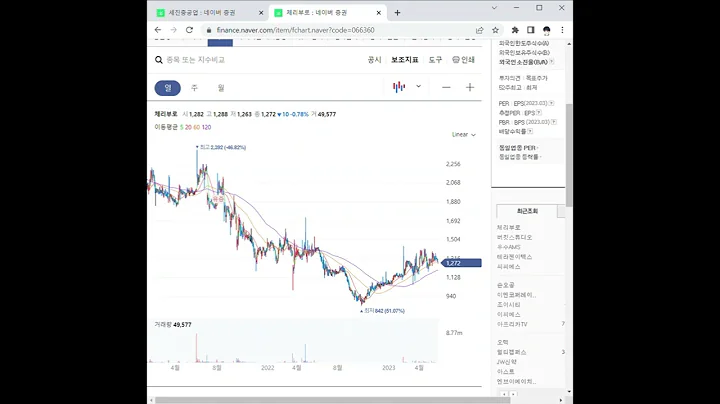This screenshot has height=404, width=720.
Task: Click help icon next to 배당수익률
Action: [x=530, y=131]
